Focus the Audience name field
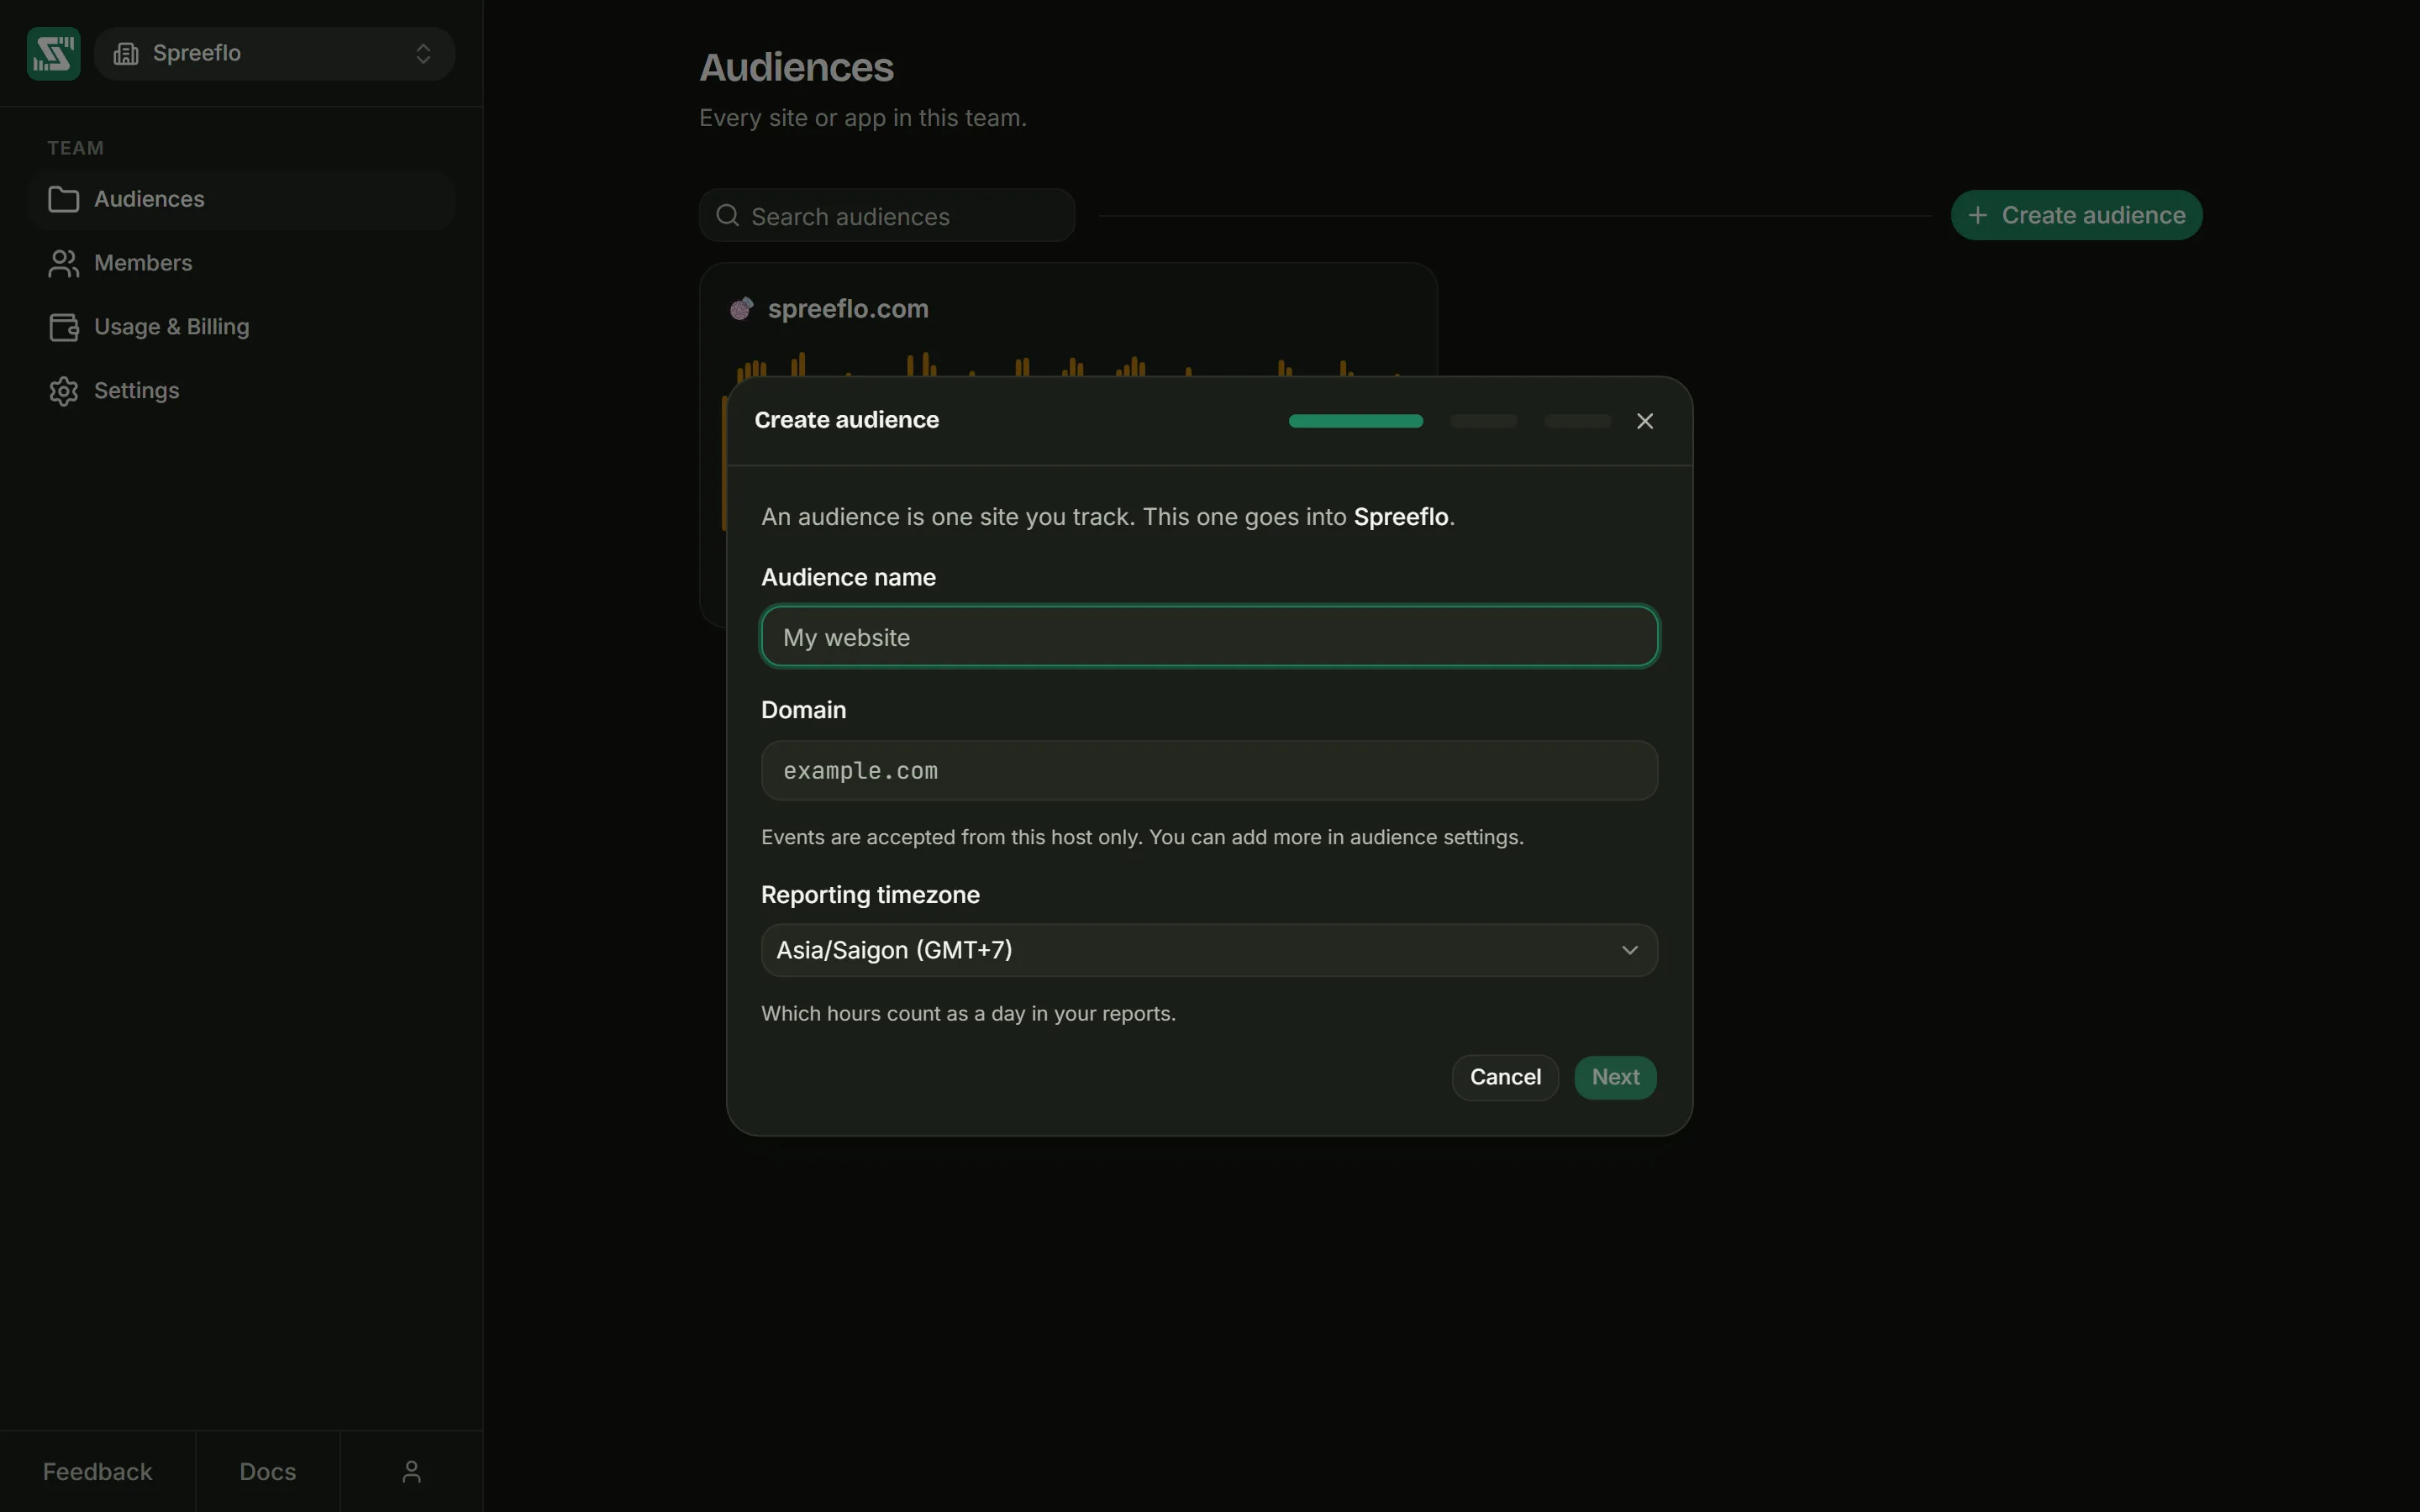The height and width of the screenshot is (1512, 2420). click(x=1209, y=637)
